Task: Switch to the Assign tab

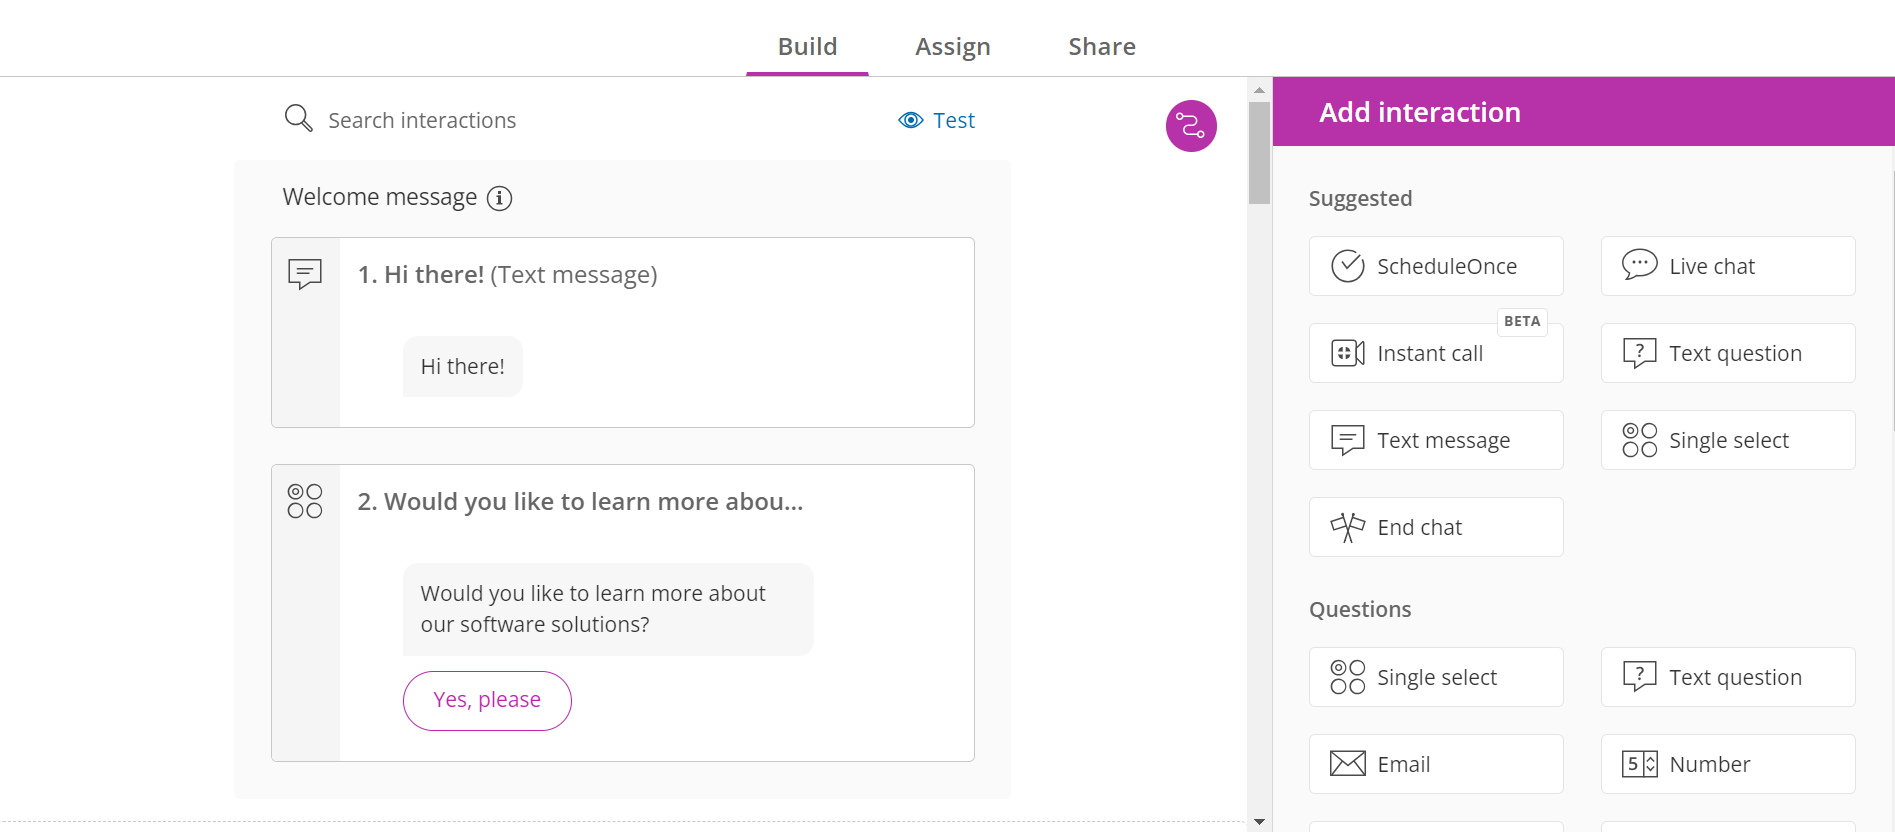Action: [952, 47]
